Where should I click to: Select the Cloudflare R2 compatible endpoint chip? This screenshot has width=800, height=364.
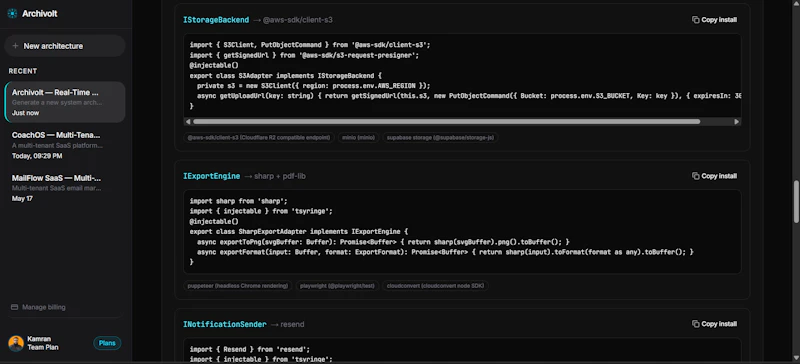click(259, 137)
